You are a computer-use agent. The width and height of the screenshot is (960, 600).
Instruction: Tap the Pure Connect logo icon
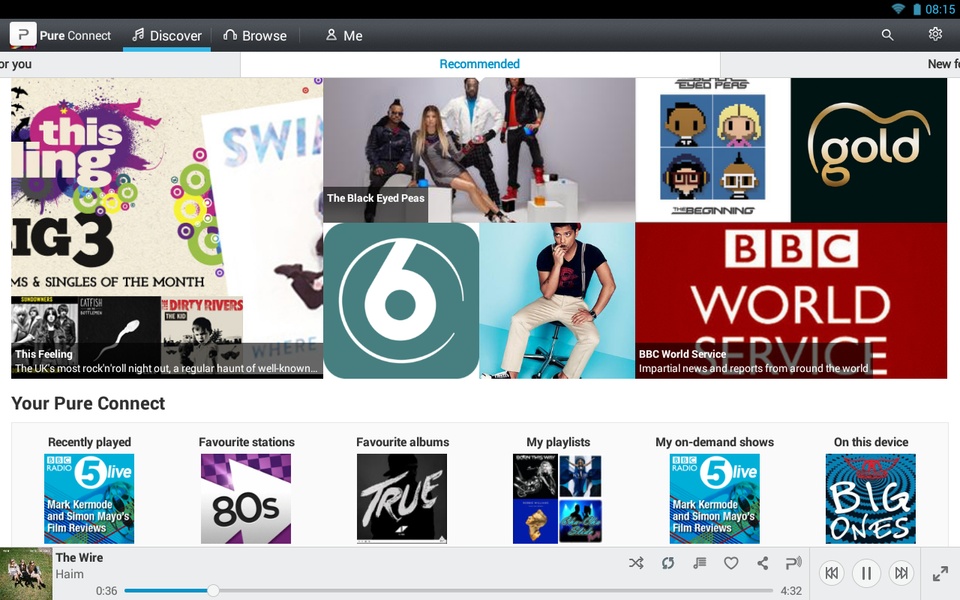tap(23, 34)
